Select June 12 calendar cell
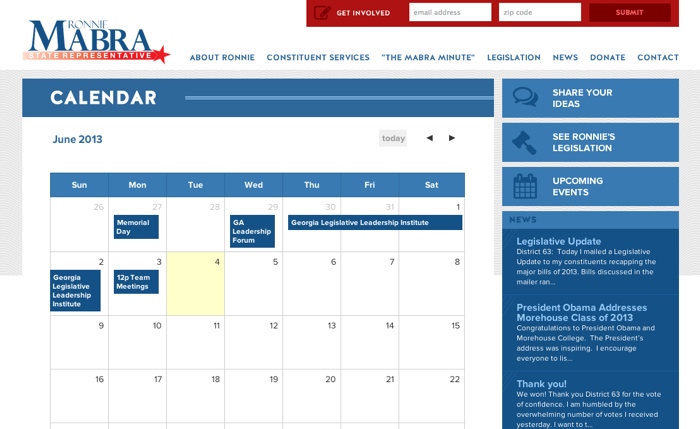Image resolution: width=700 pixels, height=429 pixels. [254, 342]
